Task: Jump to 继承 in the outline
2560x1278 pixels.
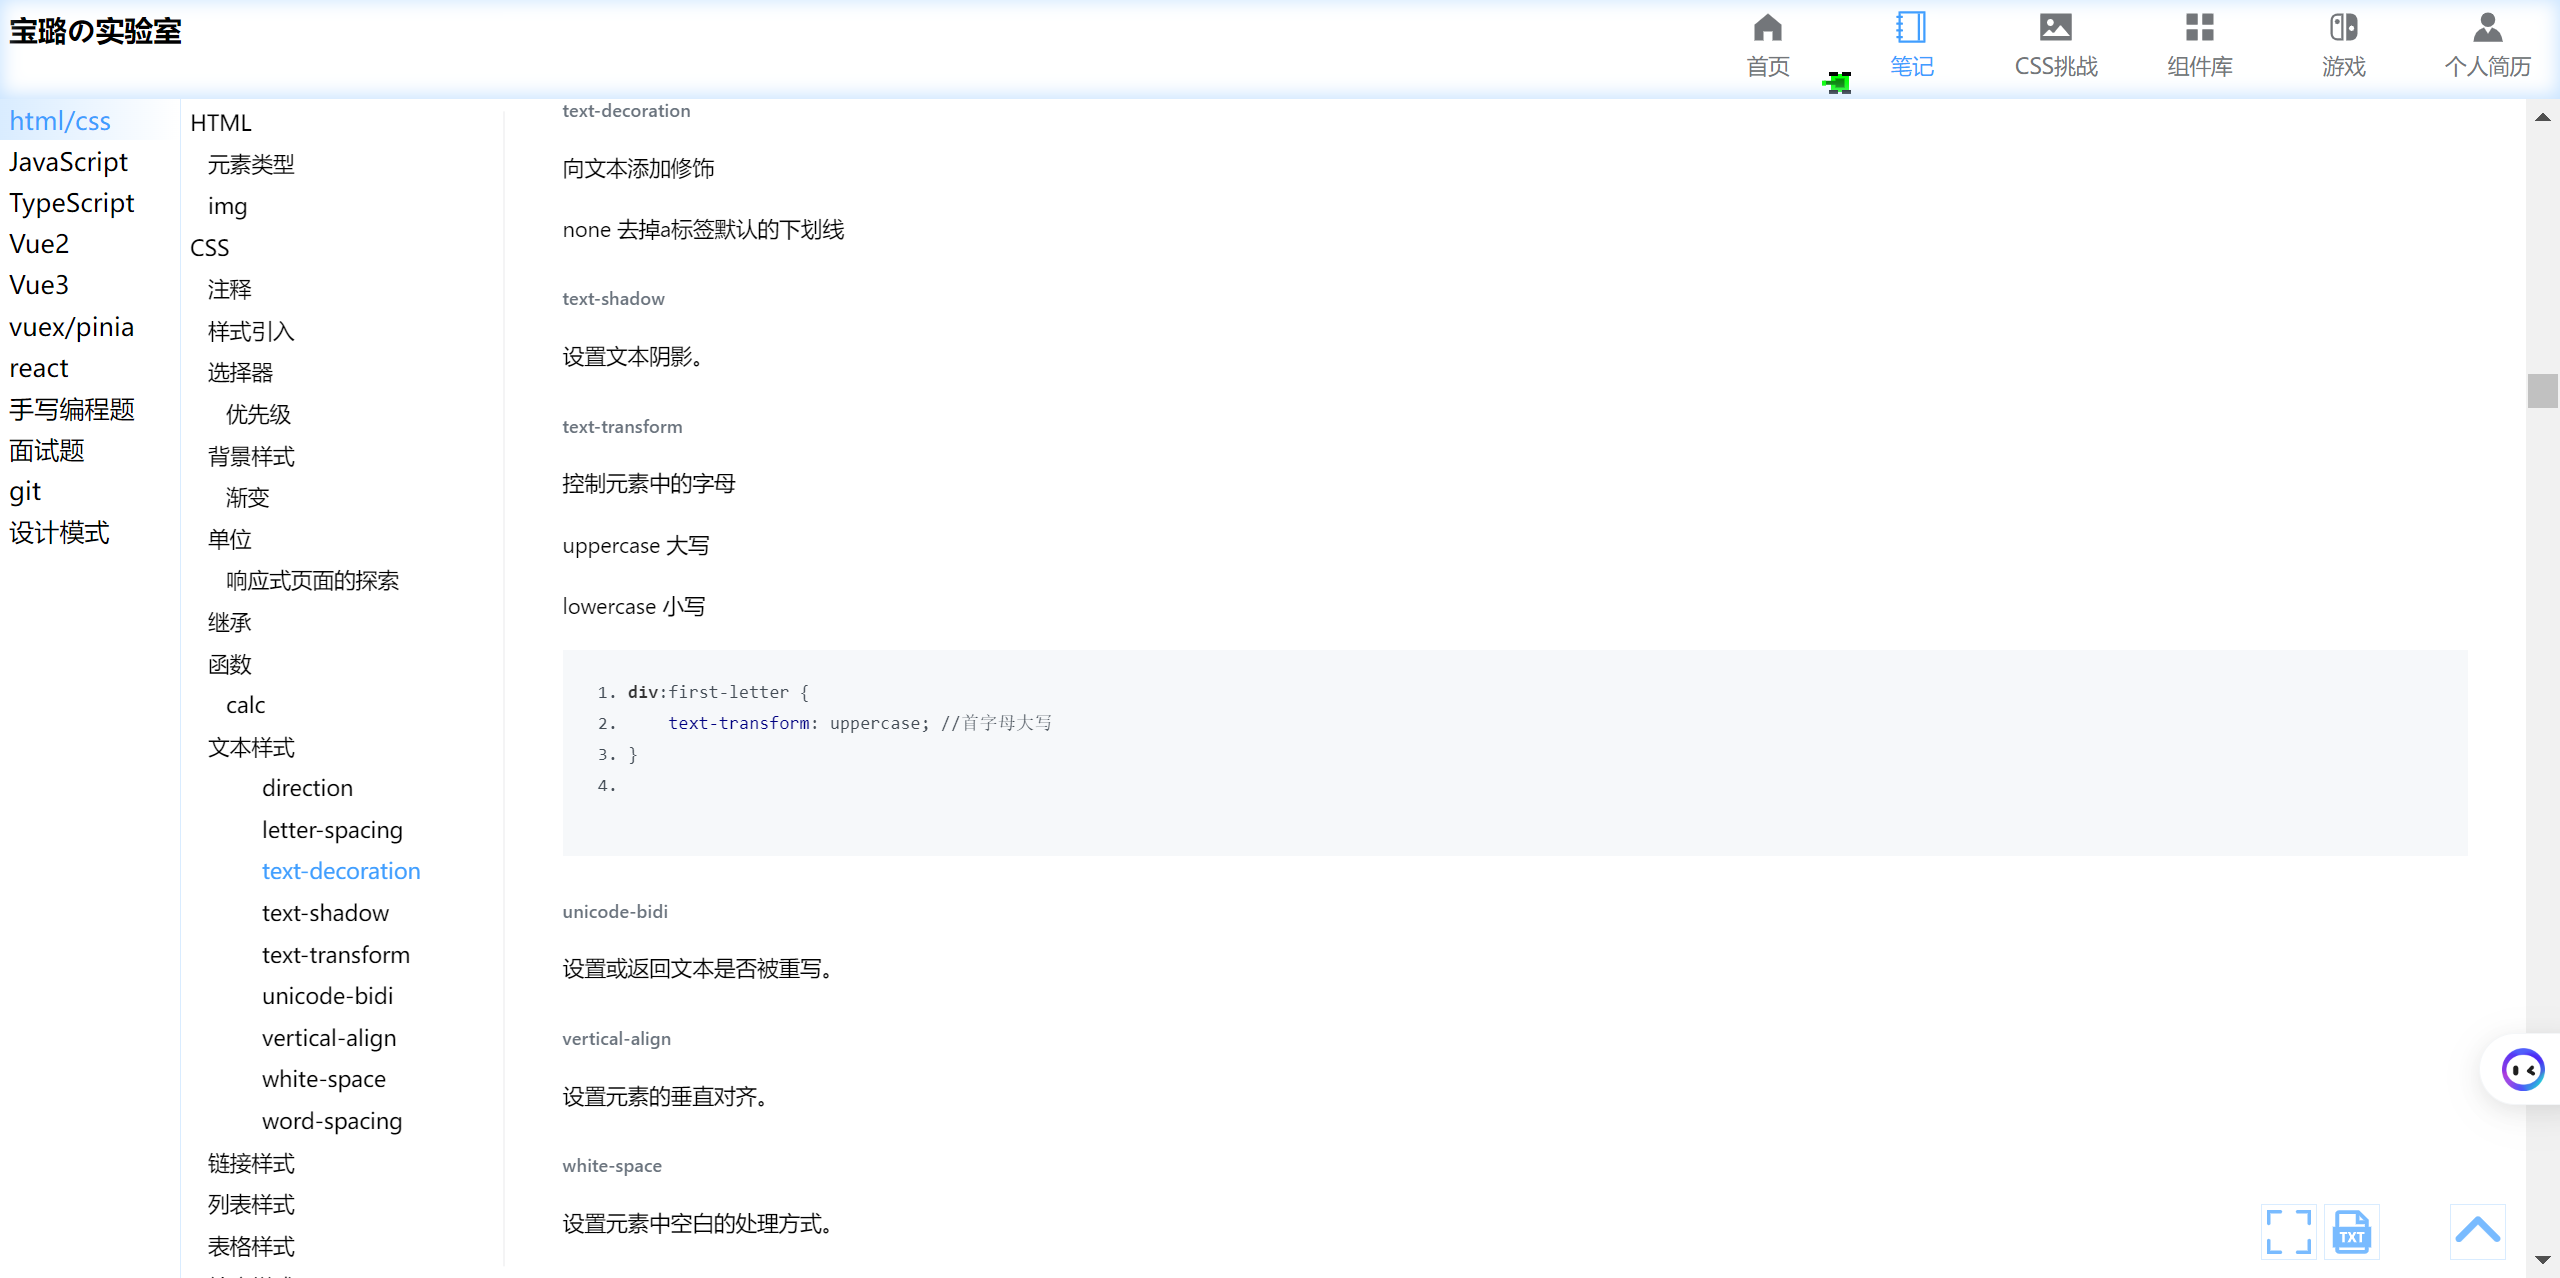Action: (229, 622)
